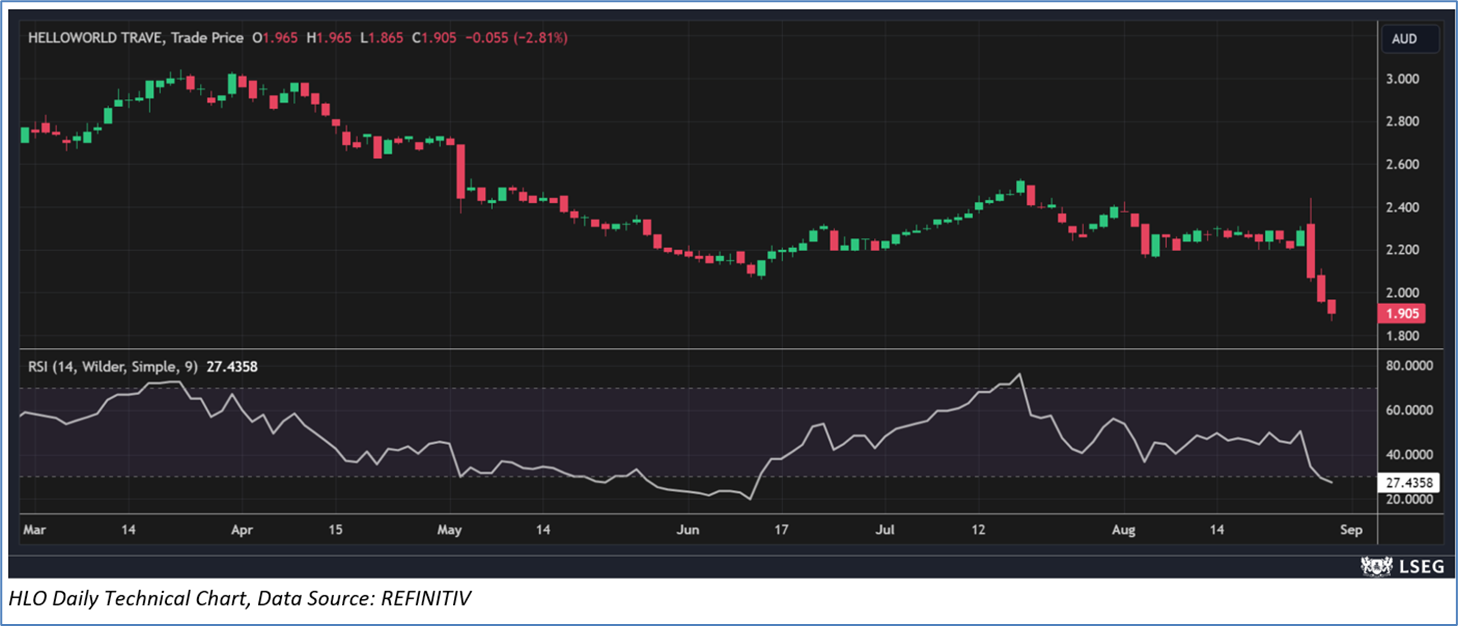Select the RSI (14, Wilder, Simple, 9) indicator label
Screen dimensions: 1458x626
pyautogui.click(x=113, y=367)
